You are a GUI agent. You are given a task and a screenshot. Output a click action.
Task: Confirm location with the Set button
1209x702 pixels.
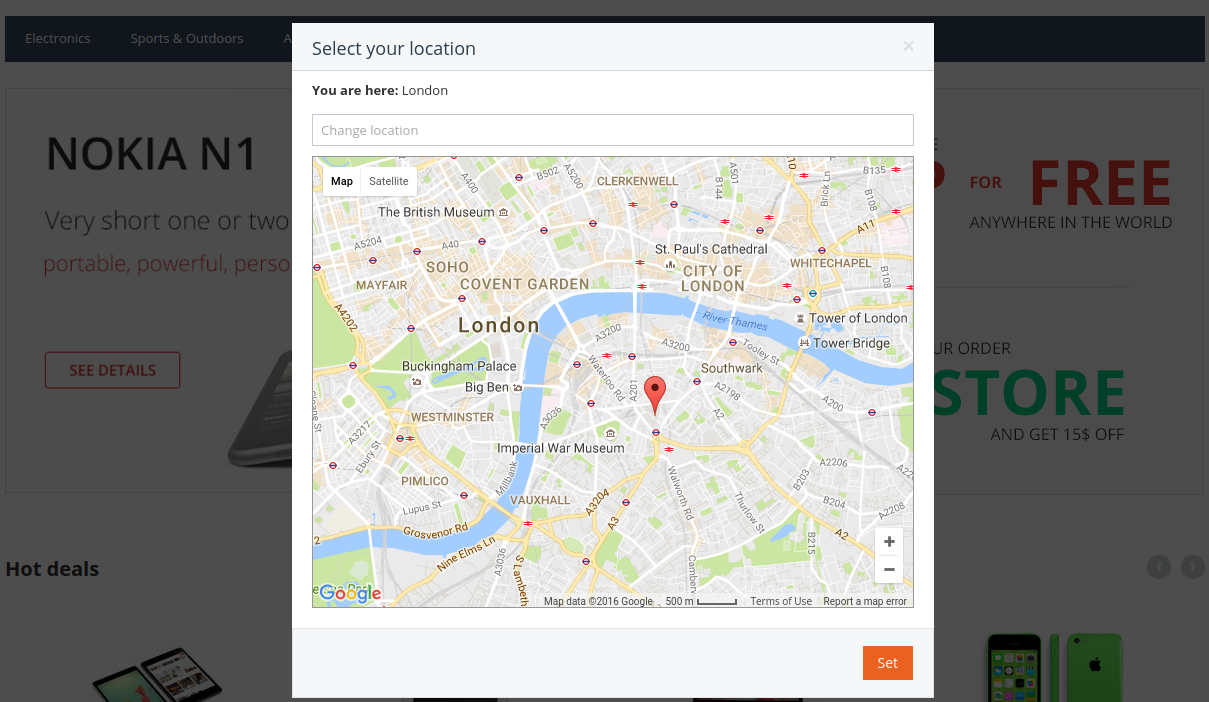click(888, 663)
